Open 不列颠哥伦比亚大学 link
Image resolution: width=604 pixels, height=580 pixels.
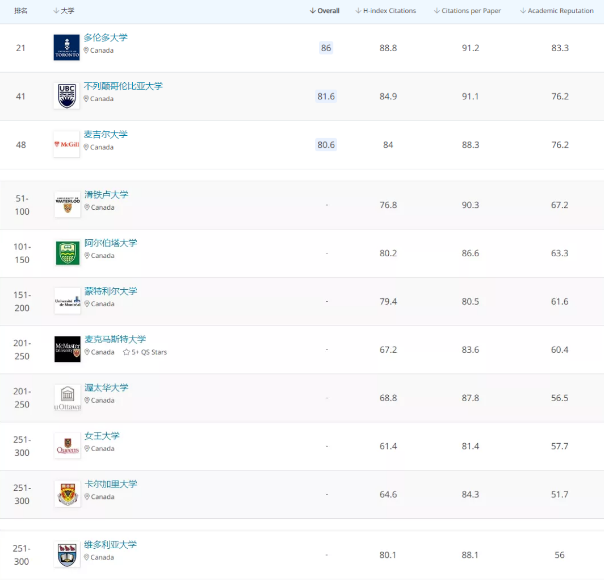pos(123,86)
